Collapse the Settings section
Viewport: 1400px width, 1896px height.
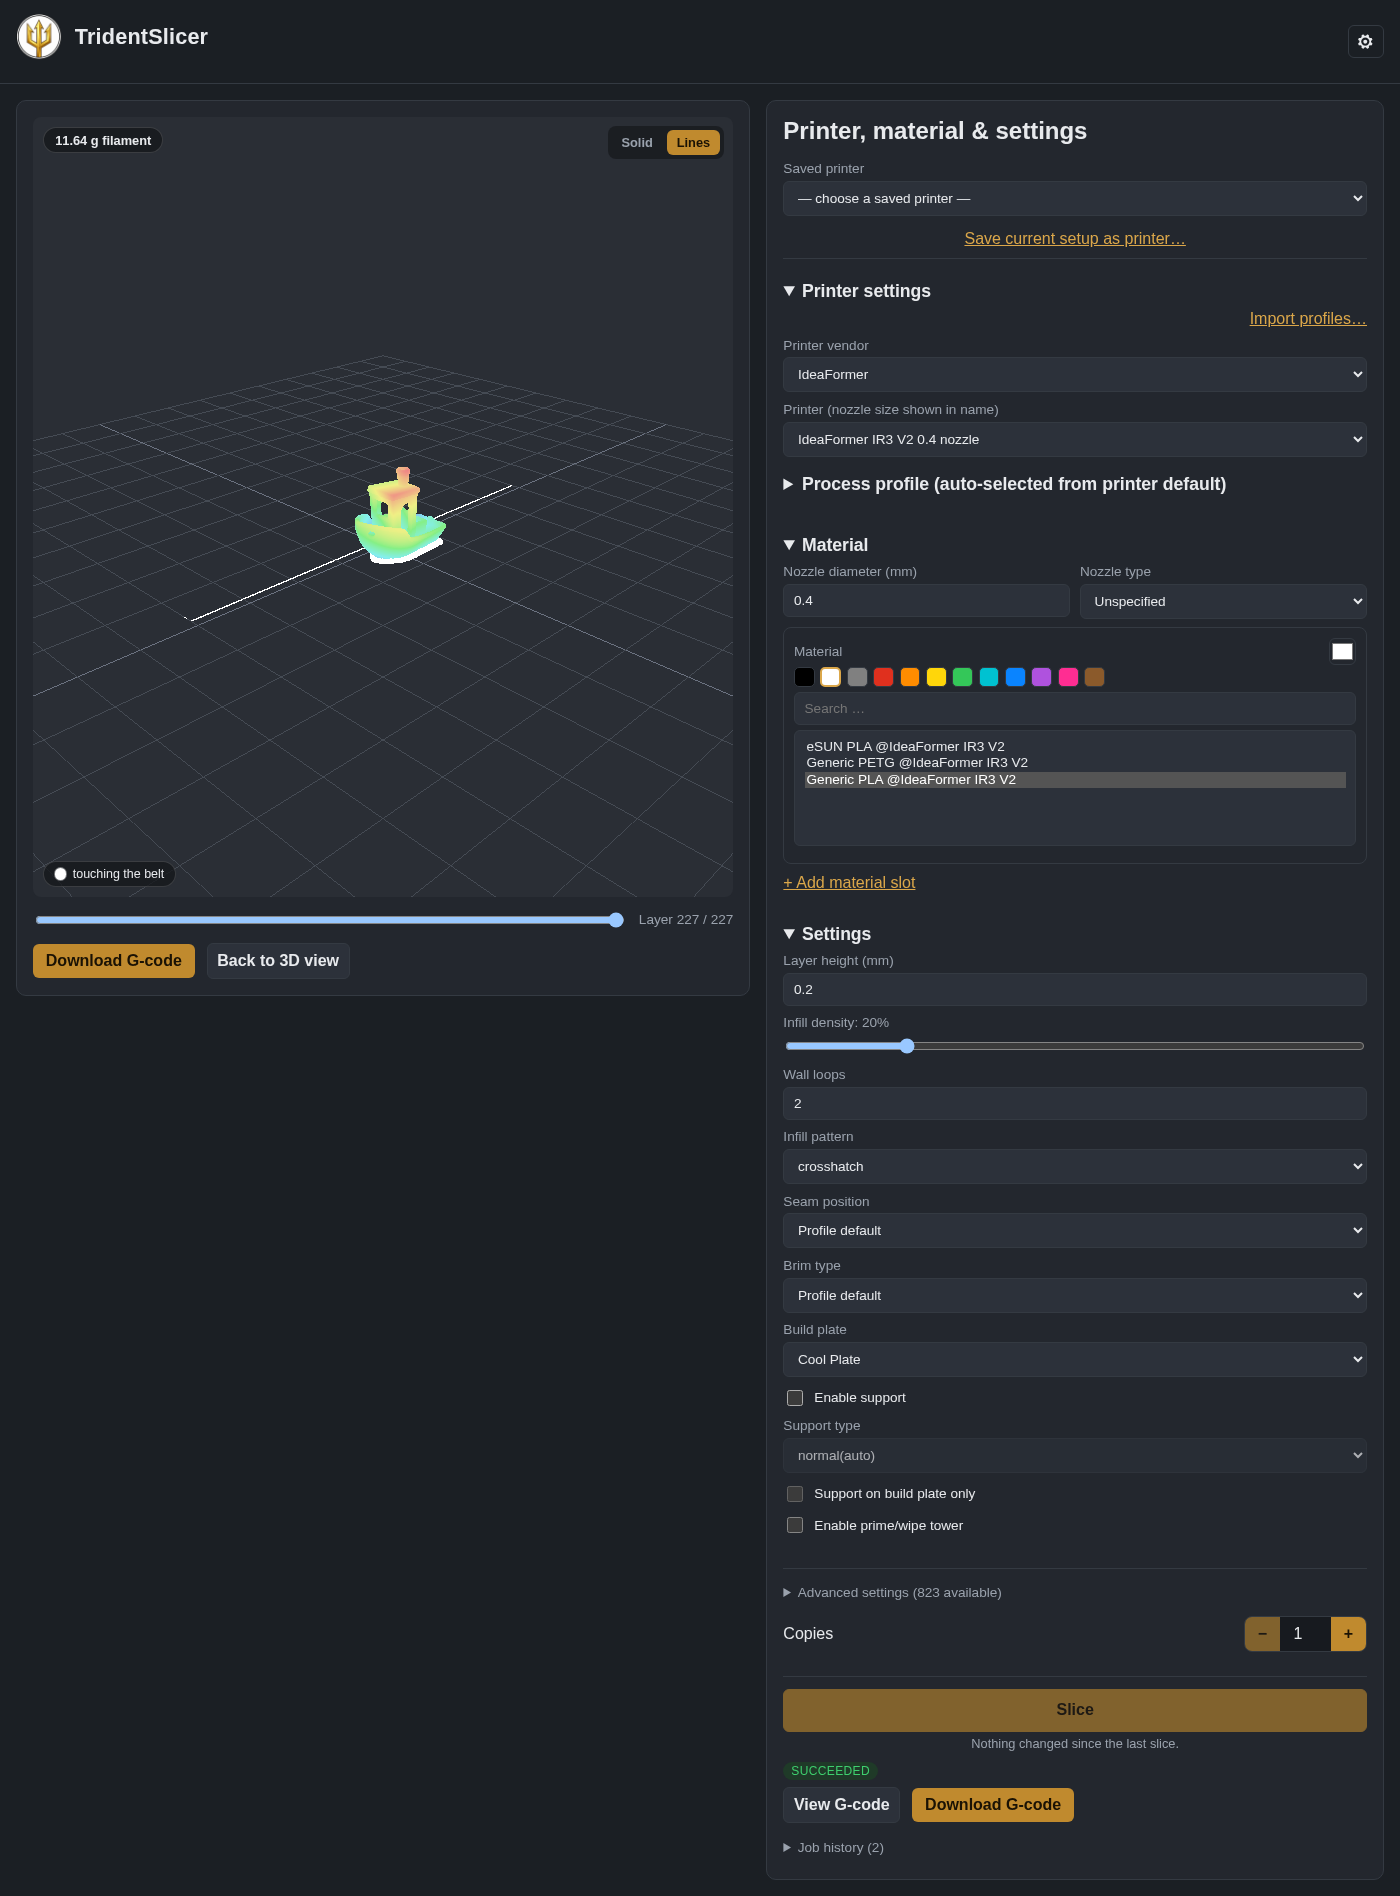[827, 934]
